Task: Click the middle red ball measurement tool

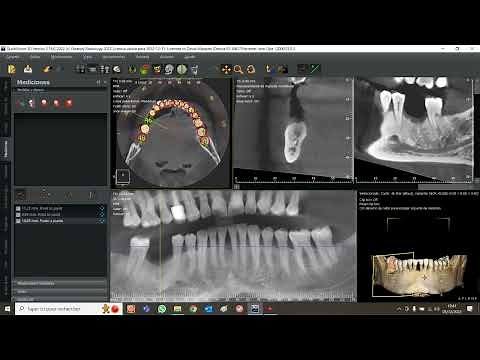Action: [57, 103]
